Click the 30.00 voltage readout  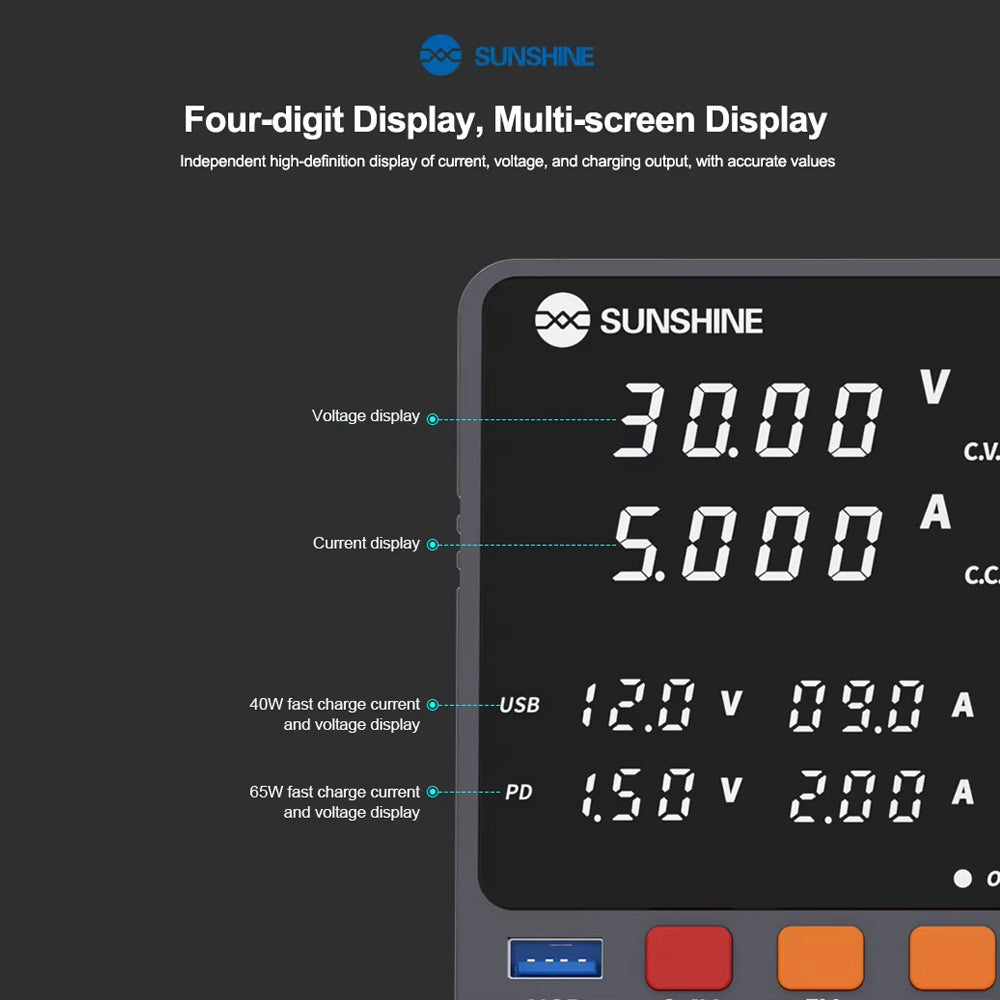pos(748,420)
